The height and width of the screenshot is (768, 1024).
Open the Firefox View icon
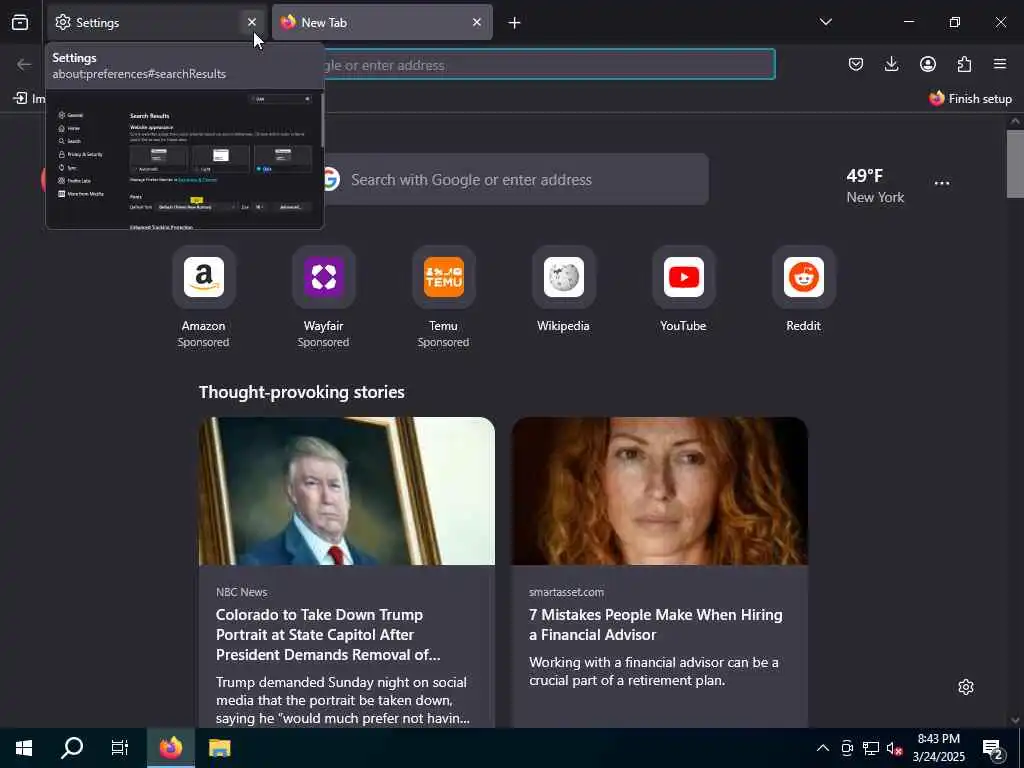click(x=20, y=22)
